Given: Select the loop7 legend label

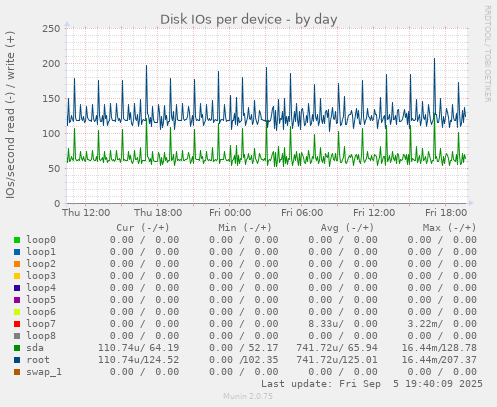Looking at the screenshot, I should [41, 324].
